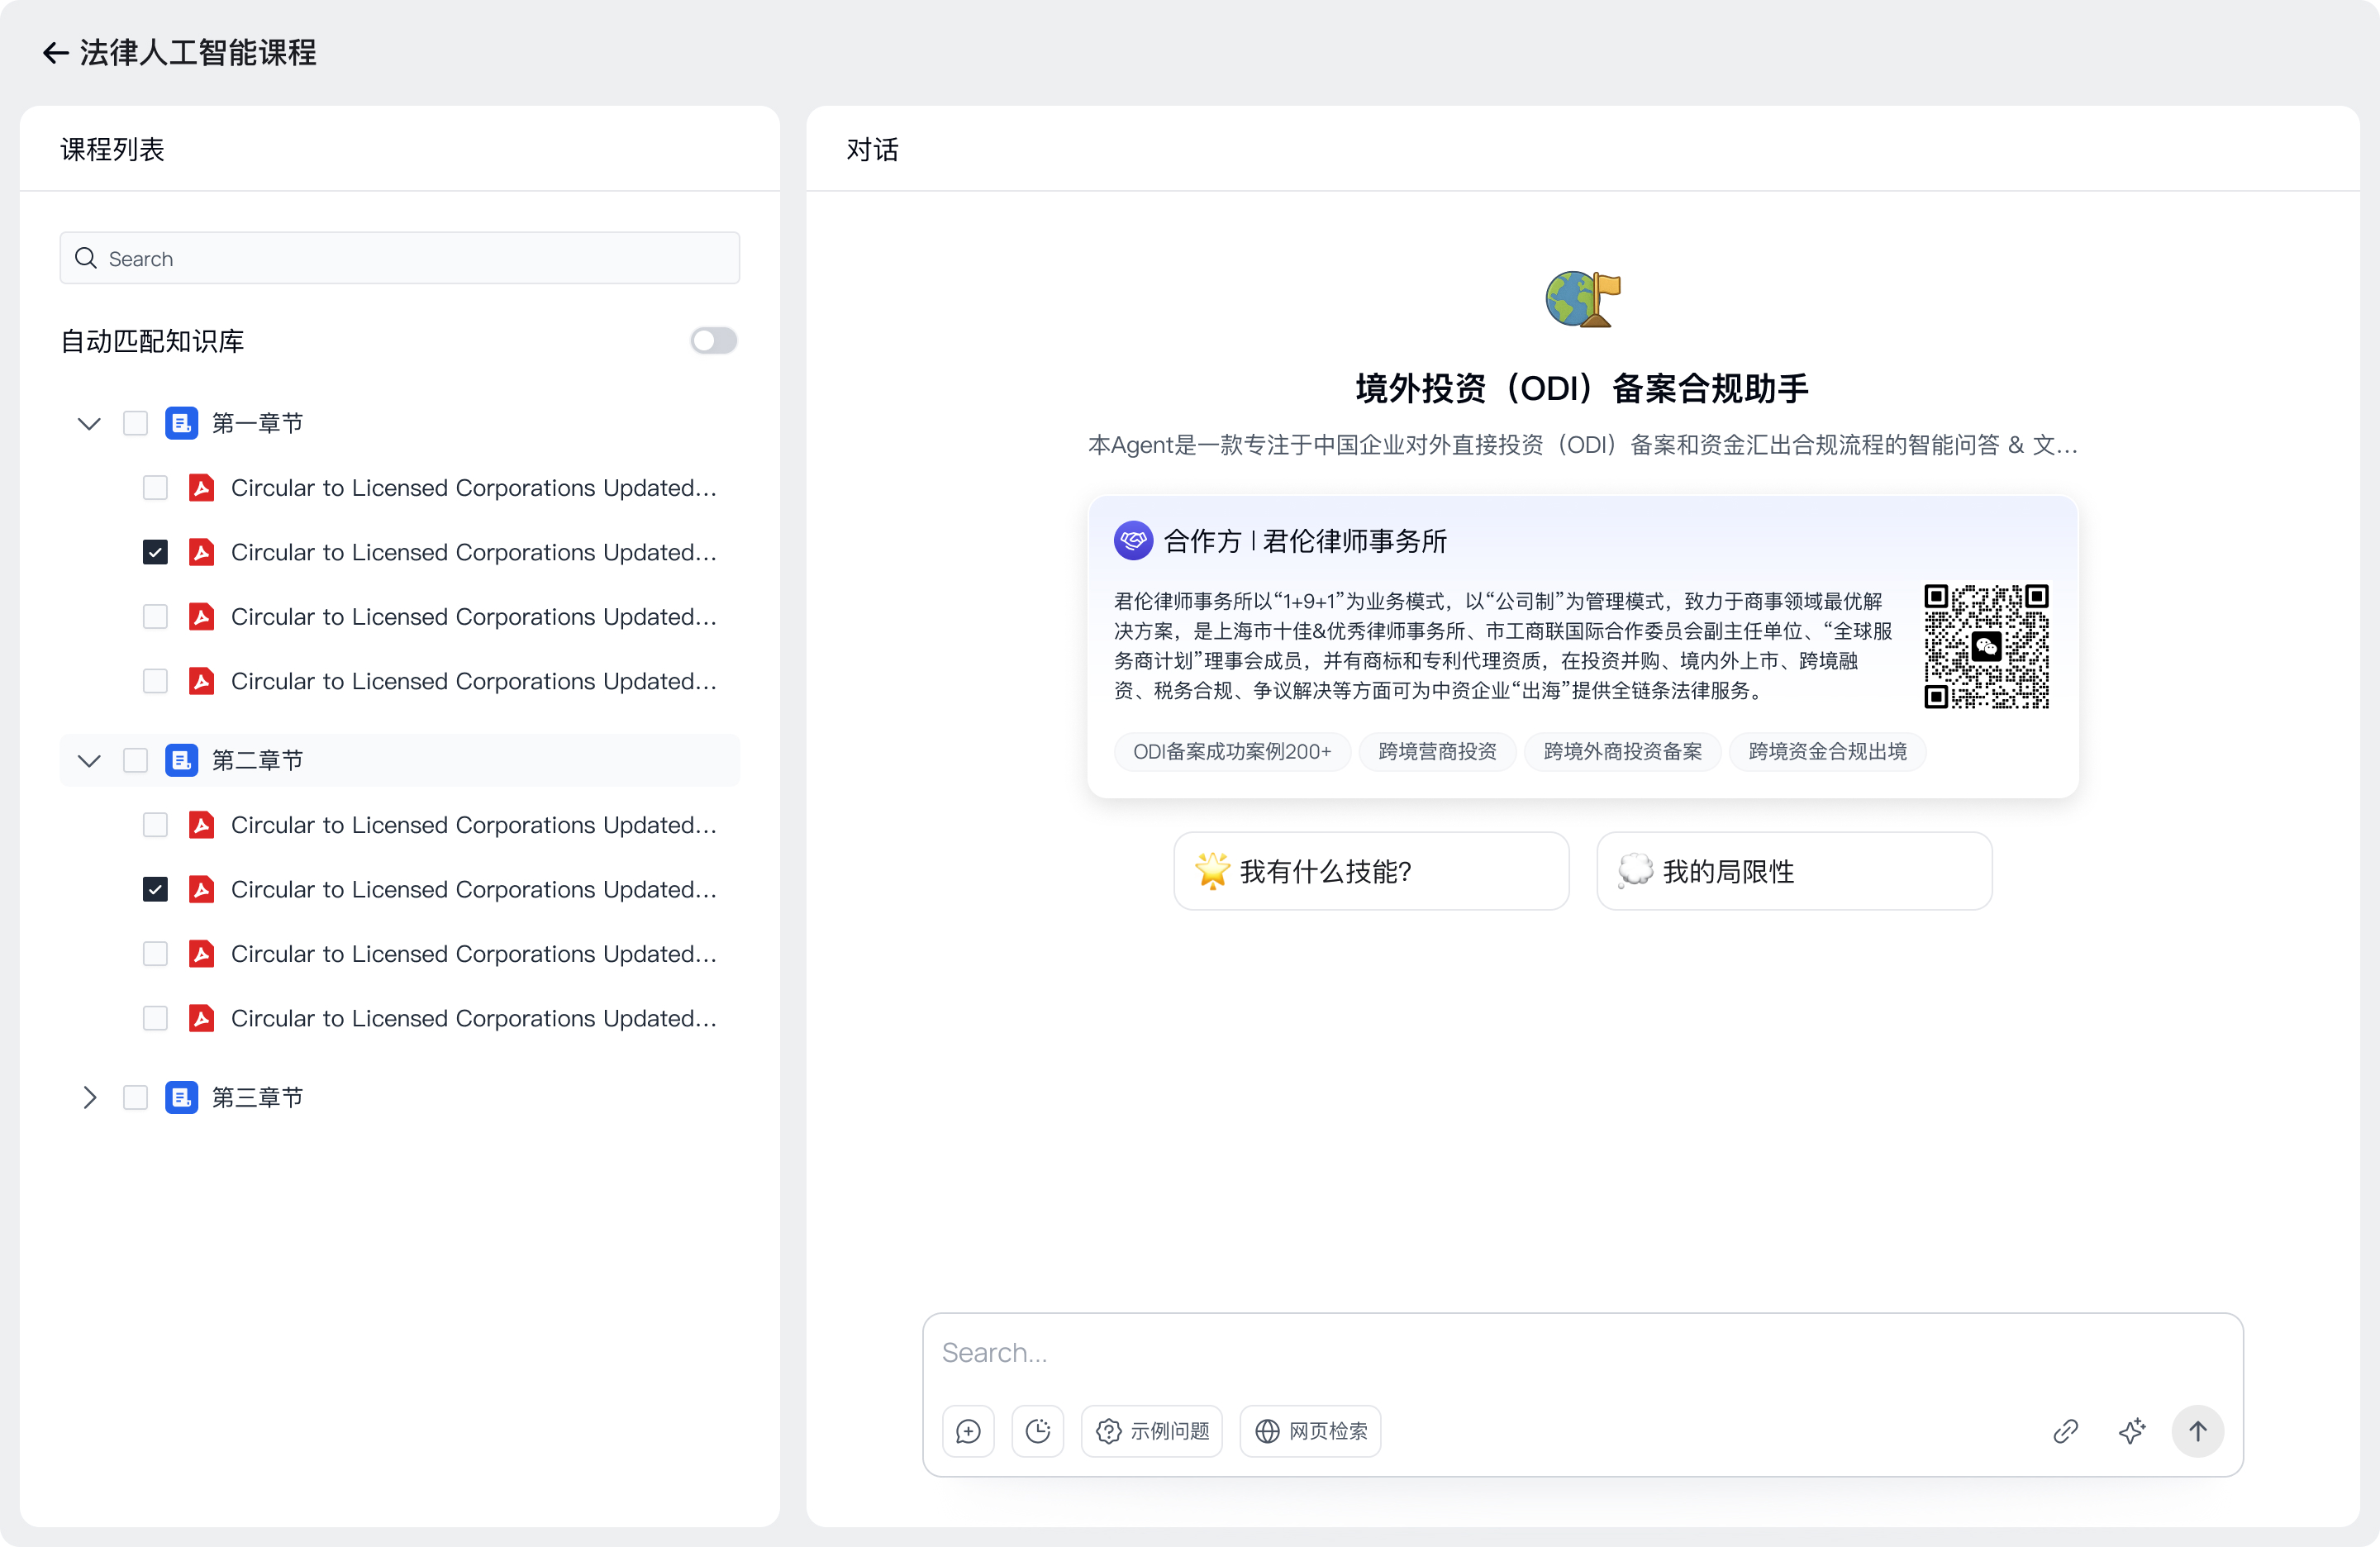
Task: Start a new chat with the speech-bubble plus icon
Action: coord(968,1431)
